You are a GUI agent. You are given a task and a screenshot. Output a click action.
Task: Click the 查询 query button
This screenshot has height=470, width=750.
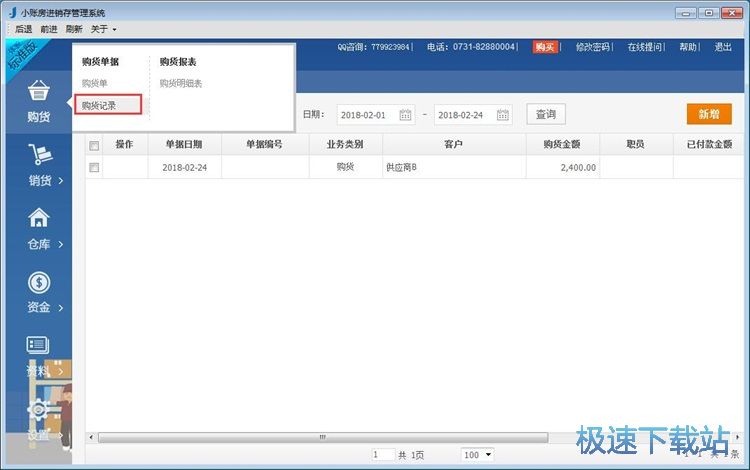546,114
